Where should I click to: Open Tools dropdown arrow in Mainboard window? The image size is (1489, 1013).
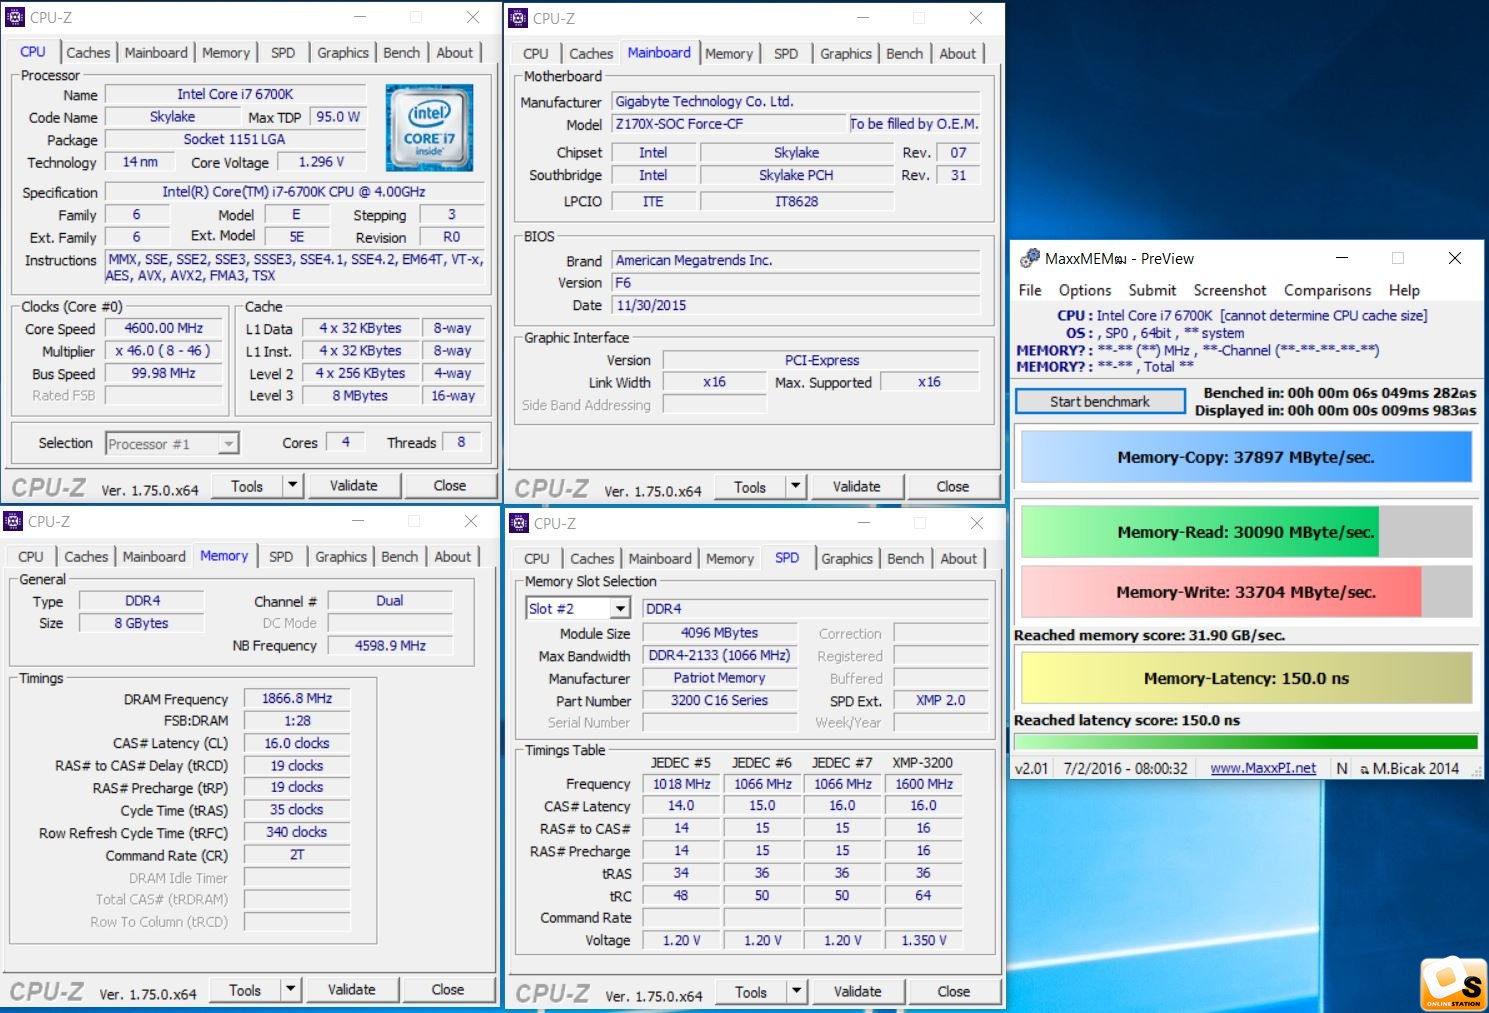[x=795, y=487]
